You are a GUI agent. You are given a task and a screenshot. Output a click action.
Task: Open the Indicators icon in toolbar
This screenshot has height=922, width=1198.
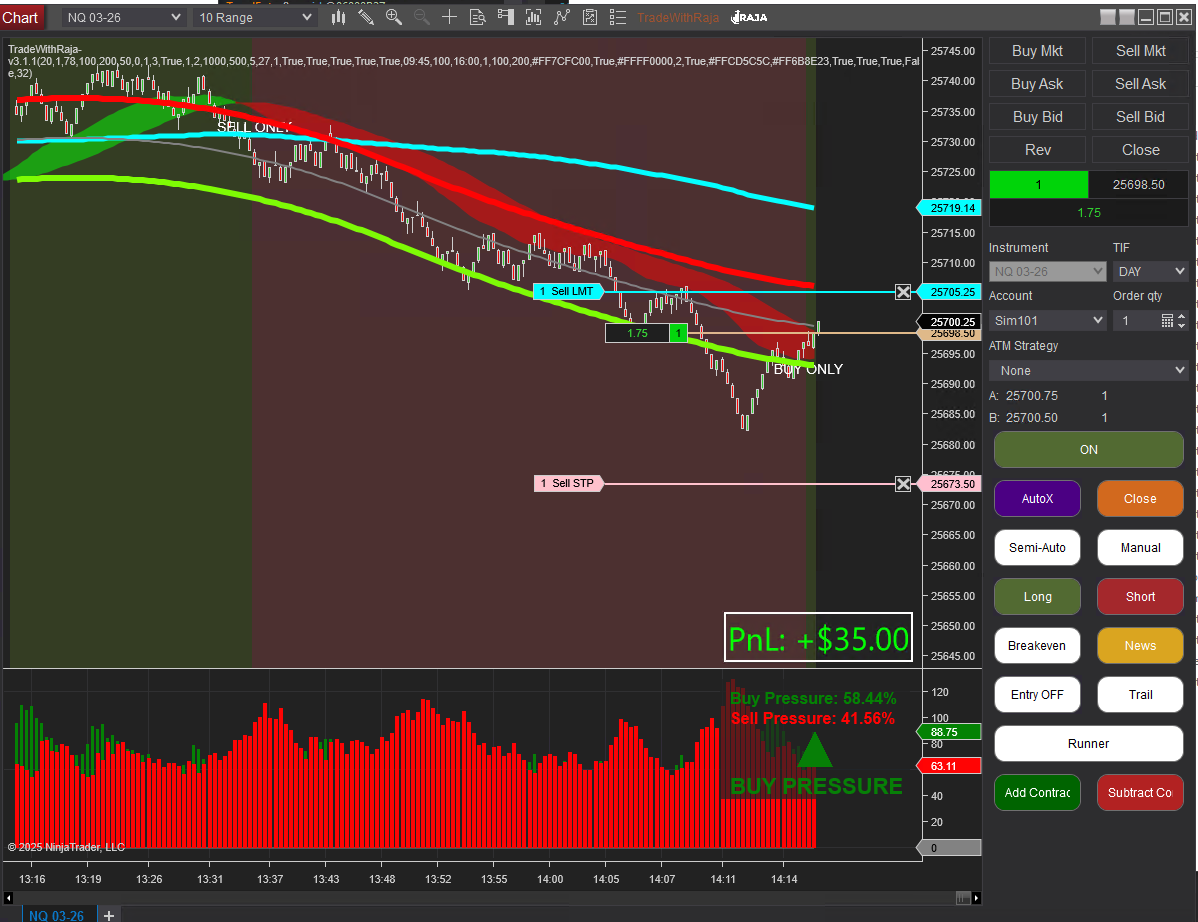pos(562,17)
